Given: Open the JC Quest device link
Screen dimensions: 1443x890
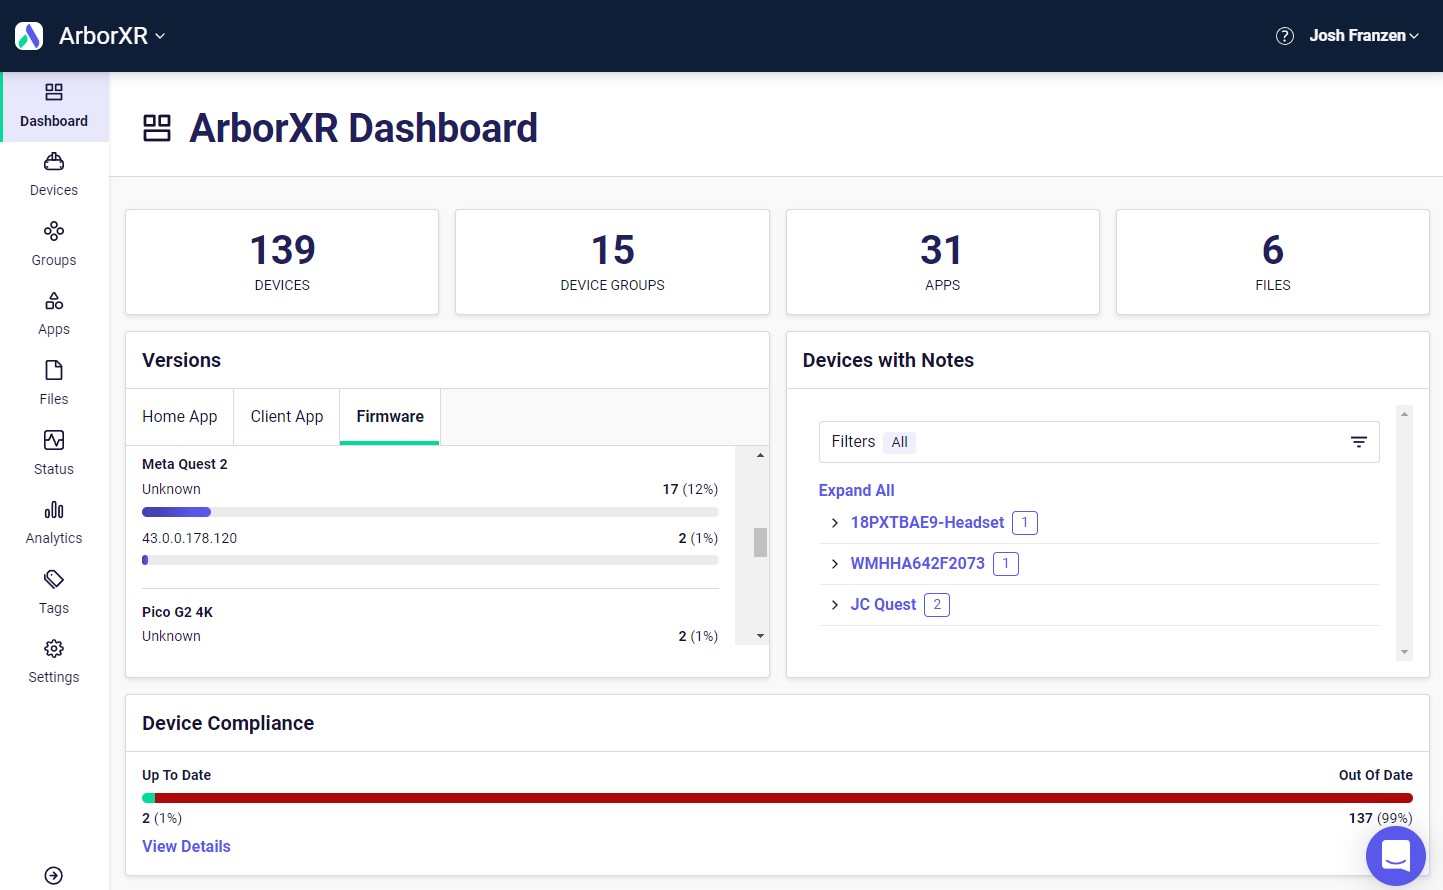Looking at the screenshot, I should (883, 605).
